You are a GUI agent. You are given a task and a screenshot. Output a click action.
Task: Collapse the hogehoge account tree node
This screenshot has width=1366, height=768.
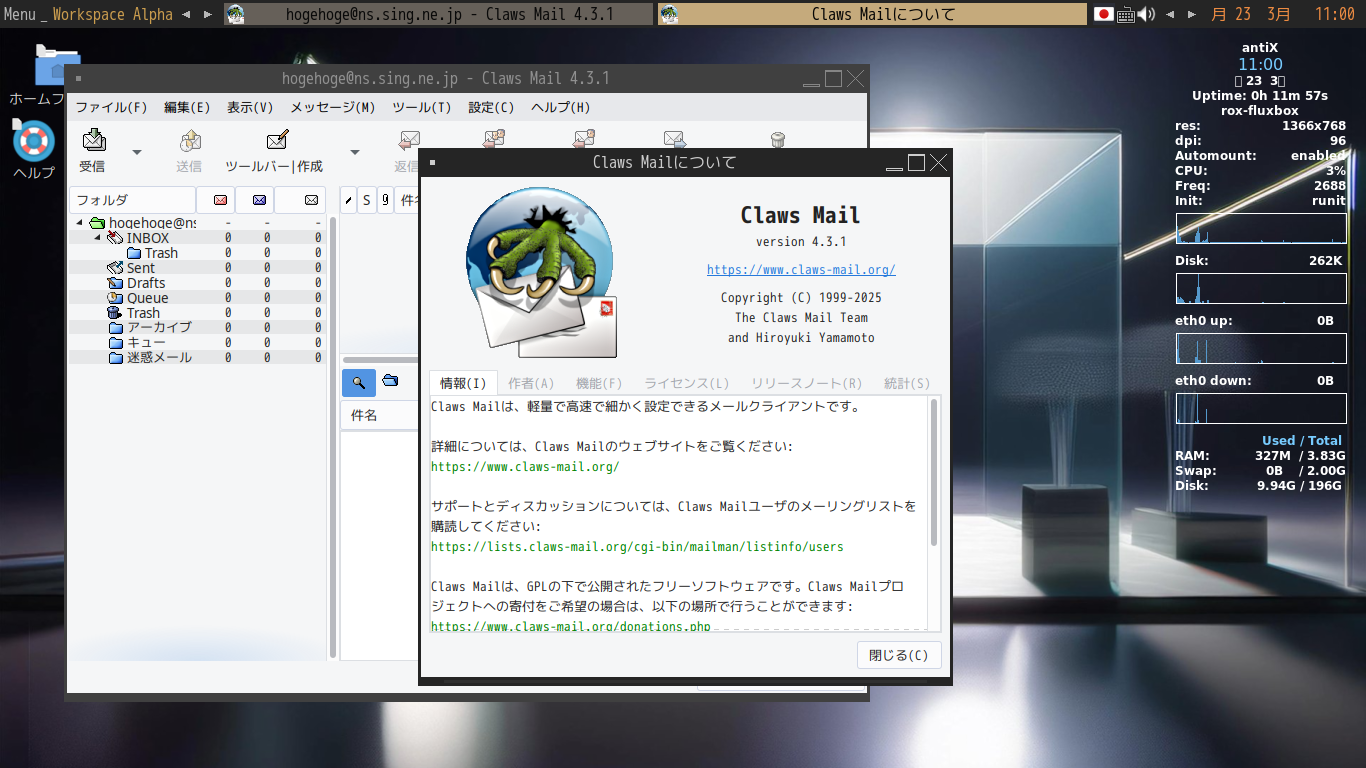pyautogui.click(x=80, y=223)
